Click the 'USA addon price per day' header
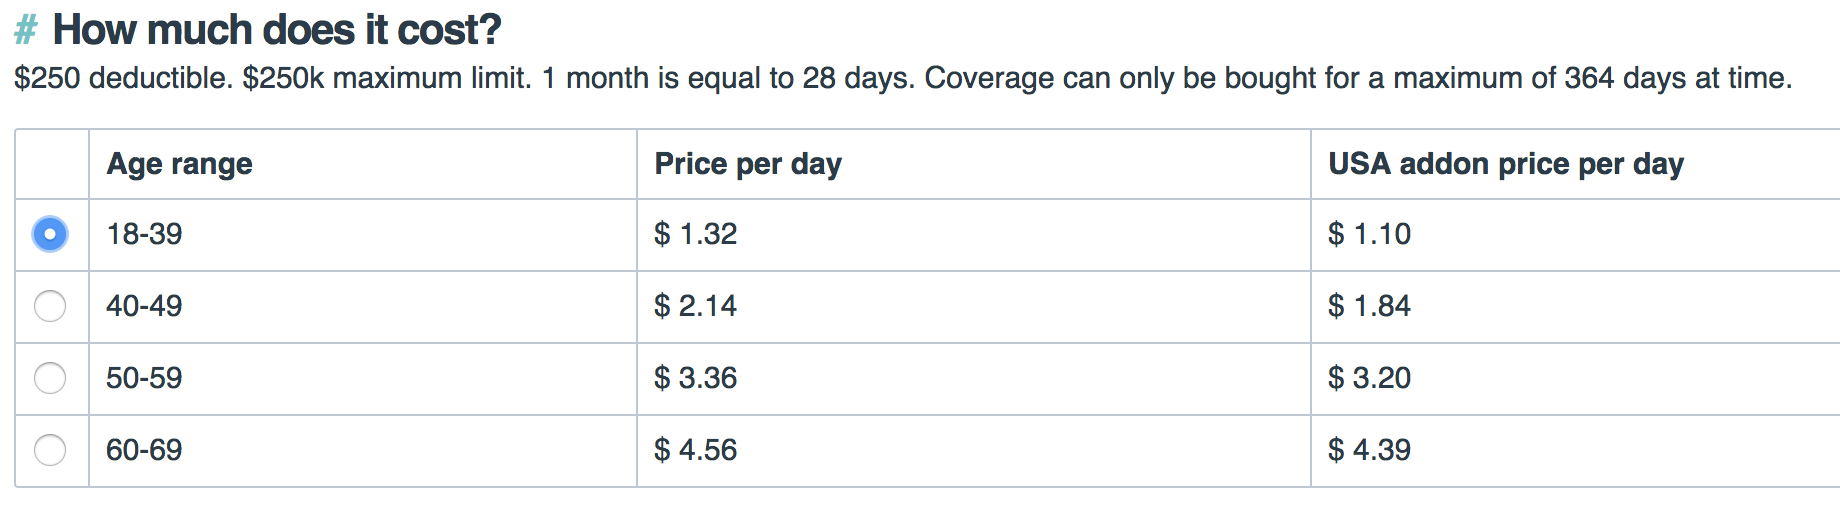Image resolution: width=1840 pixels, height=528 pixels. pyautogui.click(x=1576, y=164)
